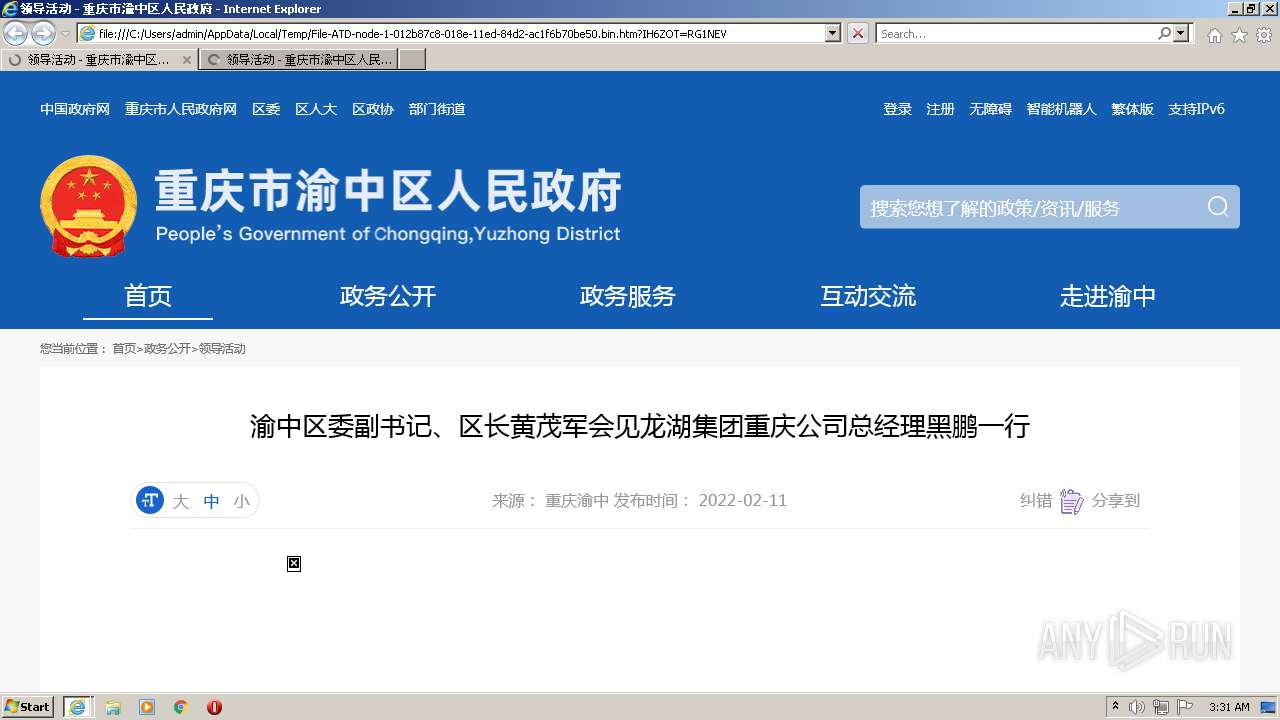
Task: Open the 政务服务 navigation item
Action: tap(628, 296)
